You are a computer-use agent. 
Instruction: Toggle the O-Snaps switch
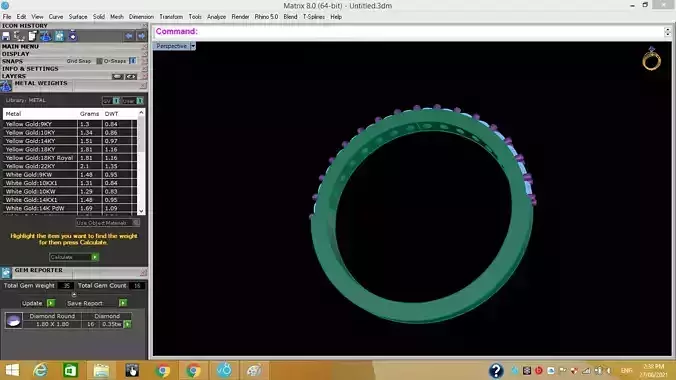(132, 61)
